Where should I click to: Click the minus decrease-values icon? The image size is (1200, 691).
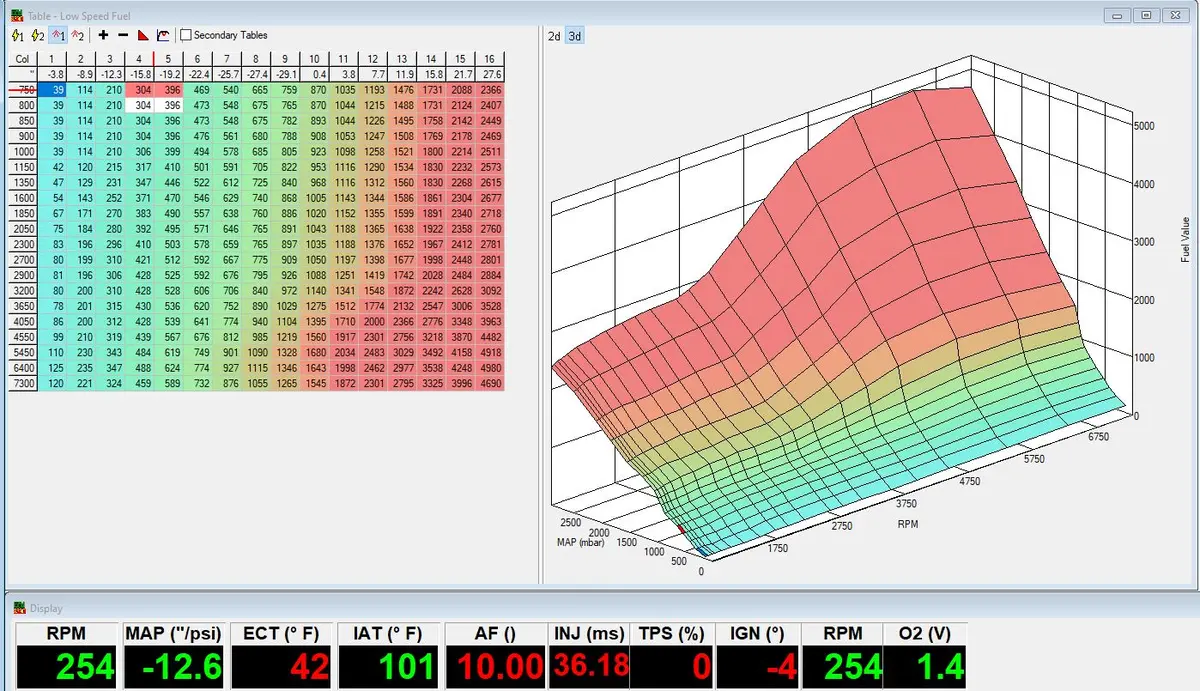[x=122, y=35]
